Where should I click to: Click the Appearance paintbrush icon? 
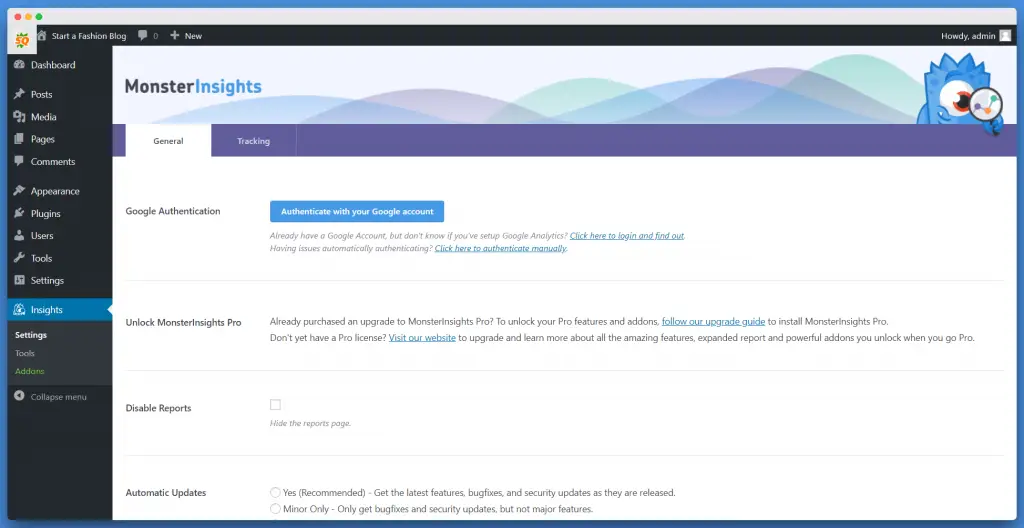(19, 191)
